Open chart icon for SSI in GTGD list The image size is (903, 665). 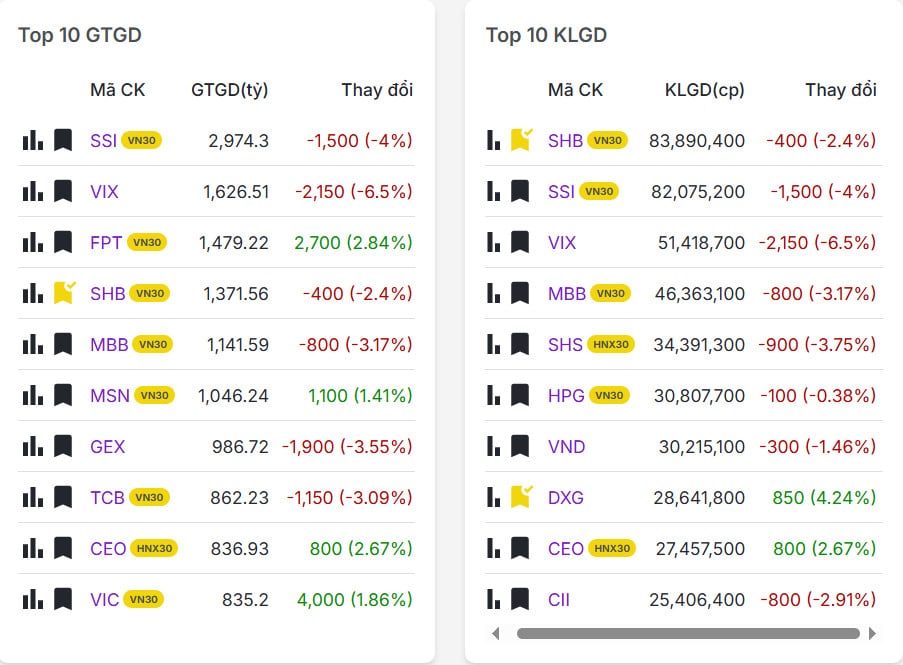32,140
